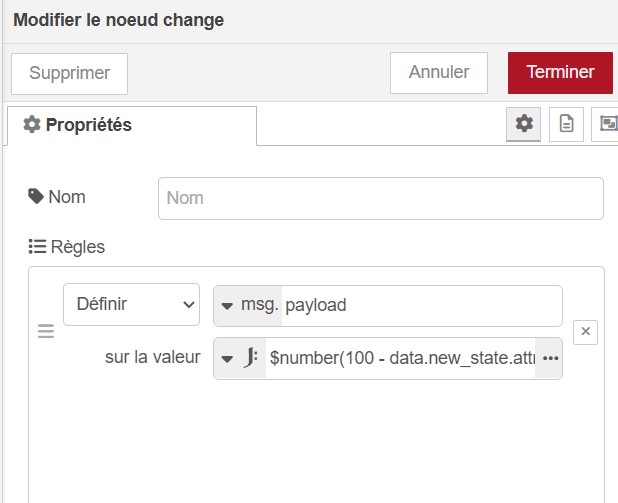The height and width of the screenshot is (503, 618).
Task: Click the red Terminer button
Action: (x=560, y=73)
